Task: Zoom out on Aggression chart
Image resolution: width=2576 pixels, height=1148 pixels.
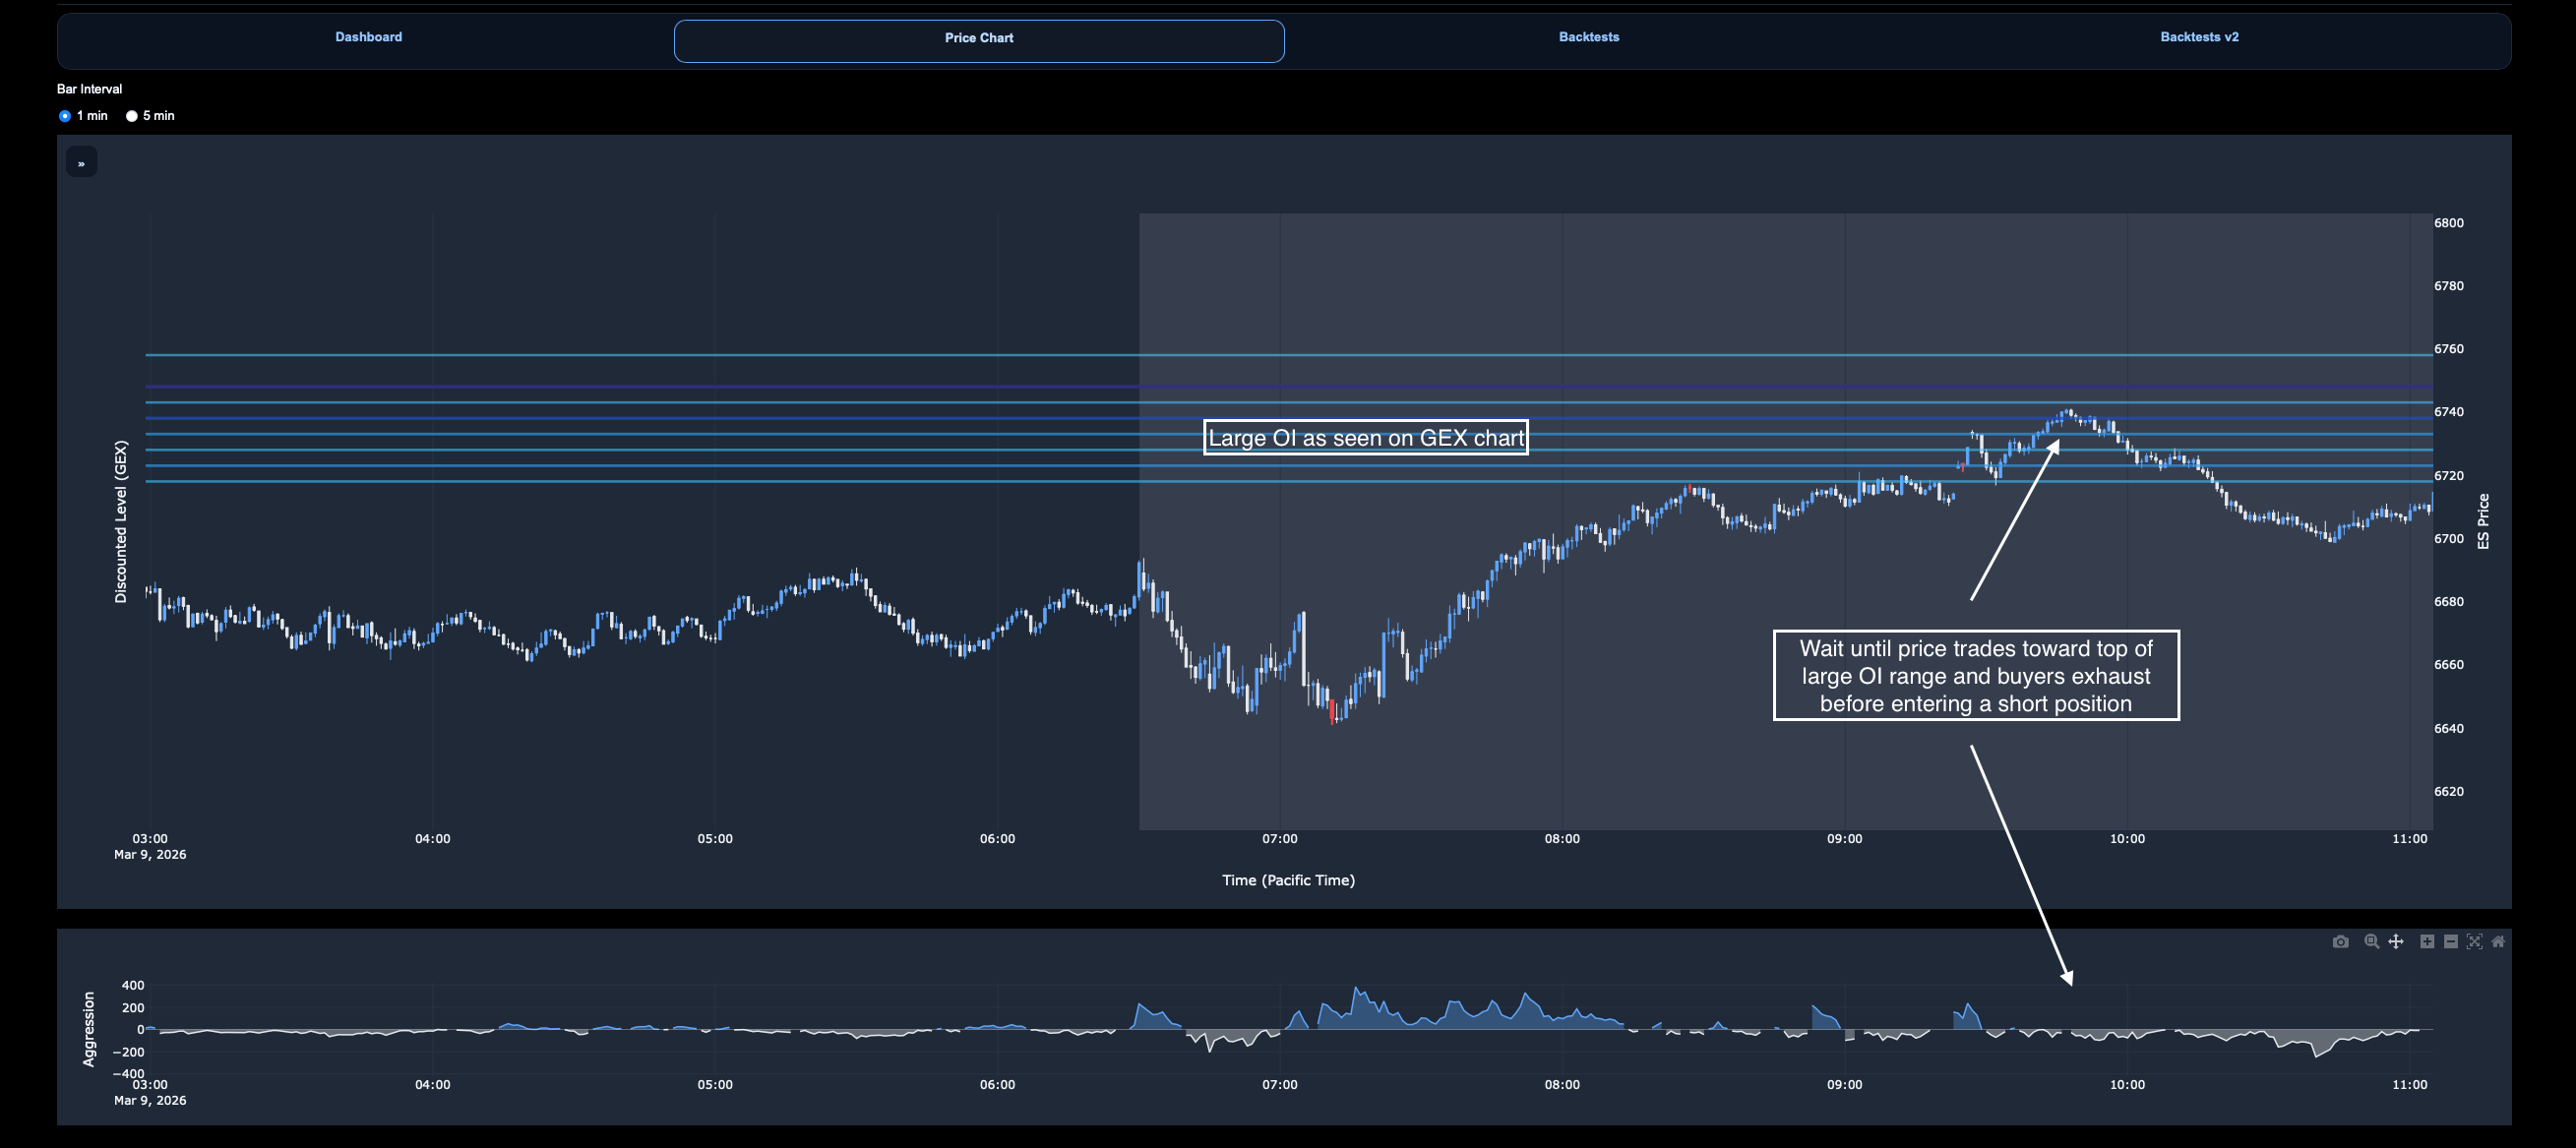Action: tap(2451, 942)
